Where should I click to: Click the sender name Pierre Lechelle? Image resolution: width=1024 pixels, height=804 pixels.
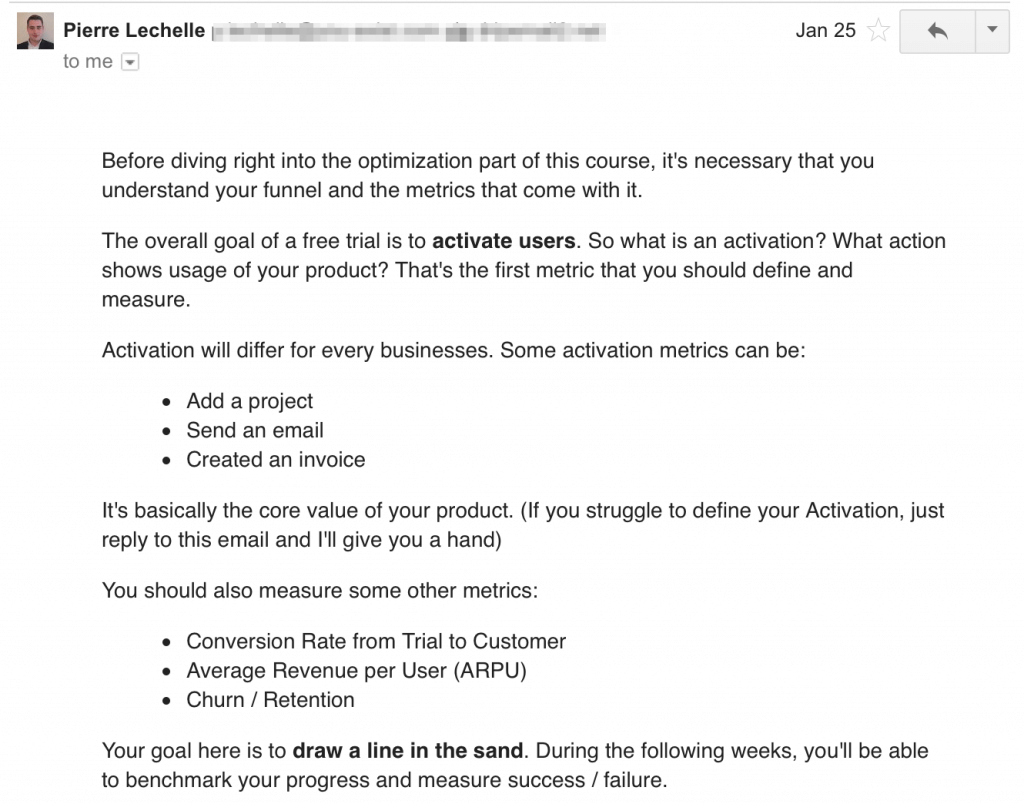[134, 30]
